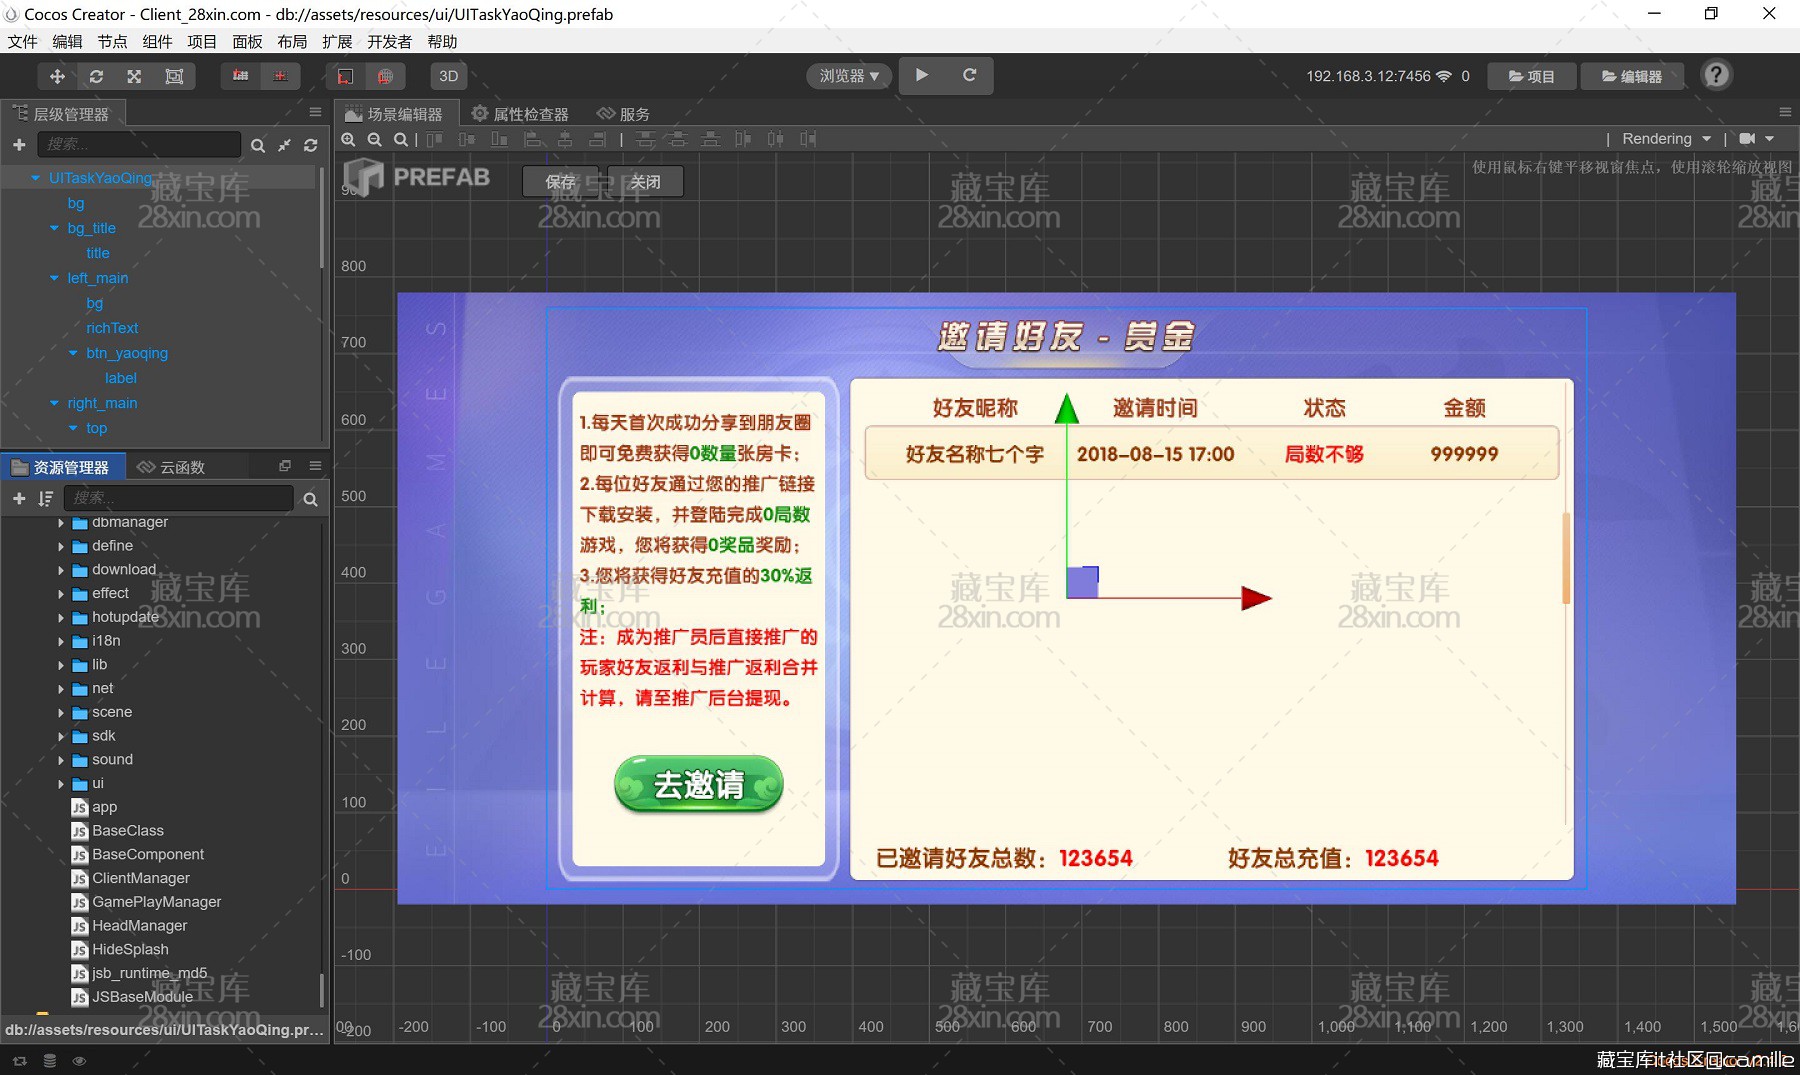Open the hierarchy panel hamburger menu
Viewport: 1800px width, 1075px height.
(x=315, y=112)
